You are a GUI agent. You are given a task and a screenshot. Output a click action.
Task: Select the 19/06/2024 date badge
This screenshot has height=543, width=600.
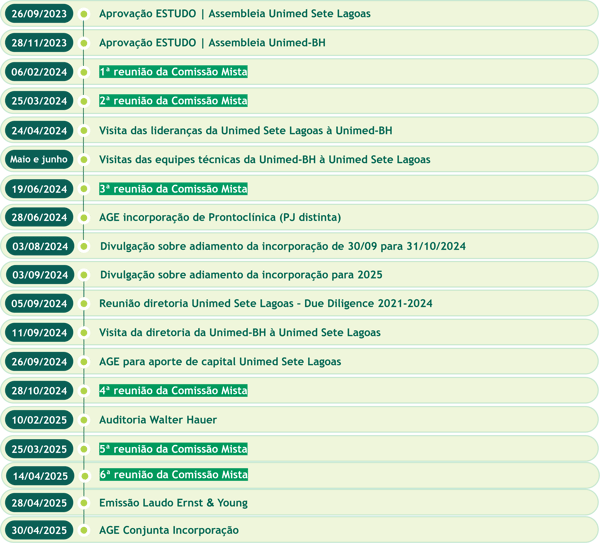[x=39, y=189]
